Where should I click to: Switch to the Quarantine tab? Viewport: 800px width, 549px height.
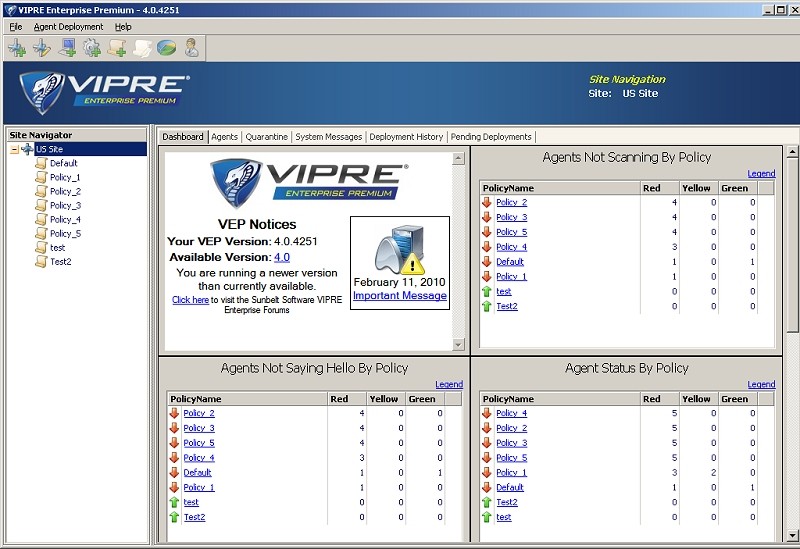pyautogui.click(x=267, y=137)
